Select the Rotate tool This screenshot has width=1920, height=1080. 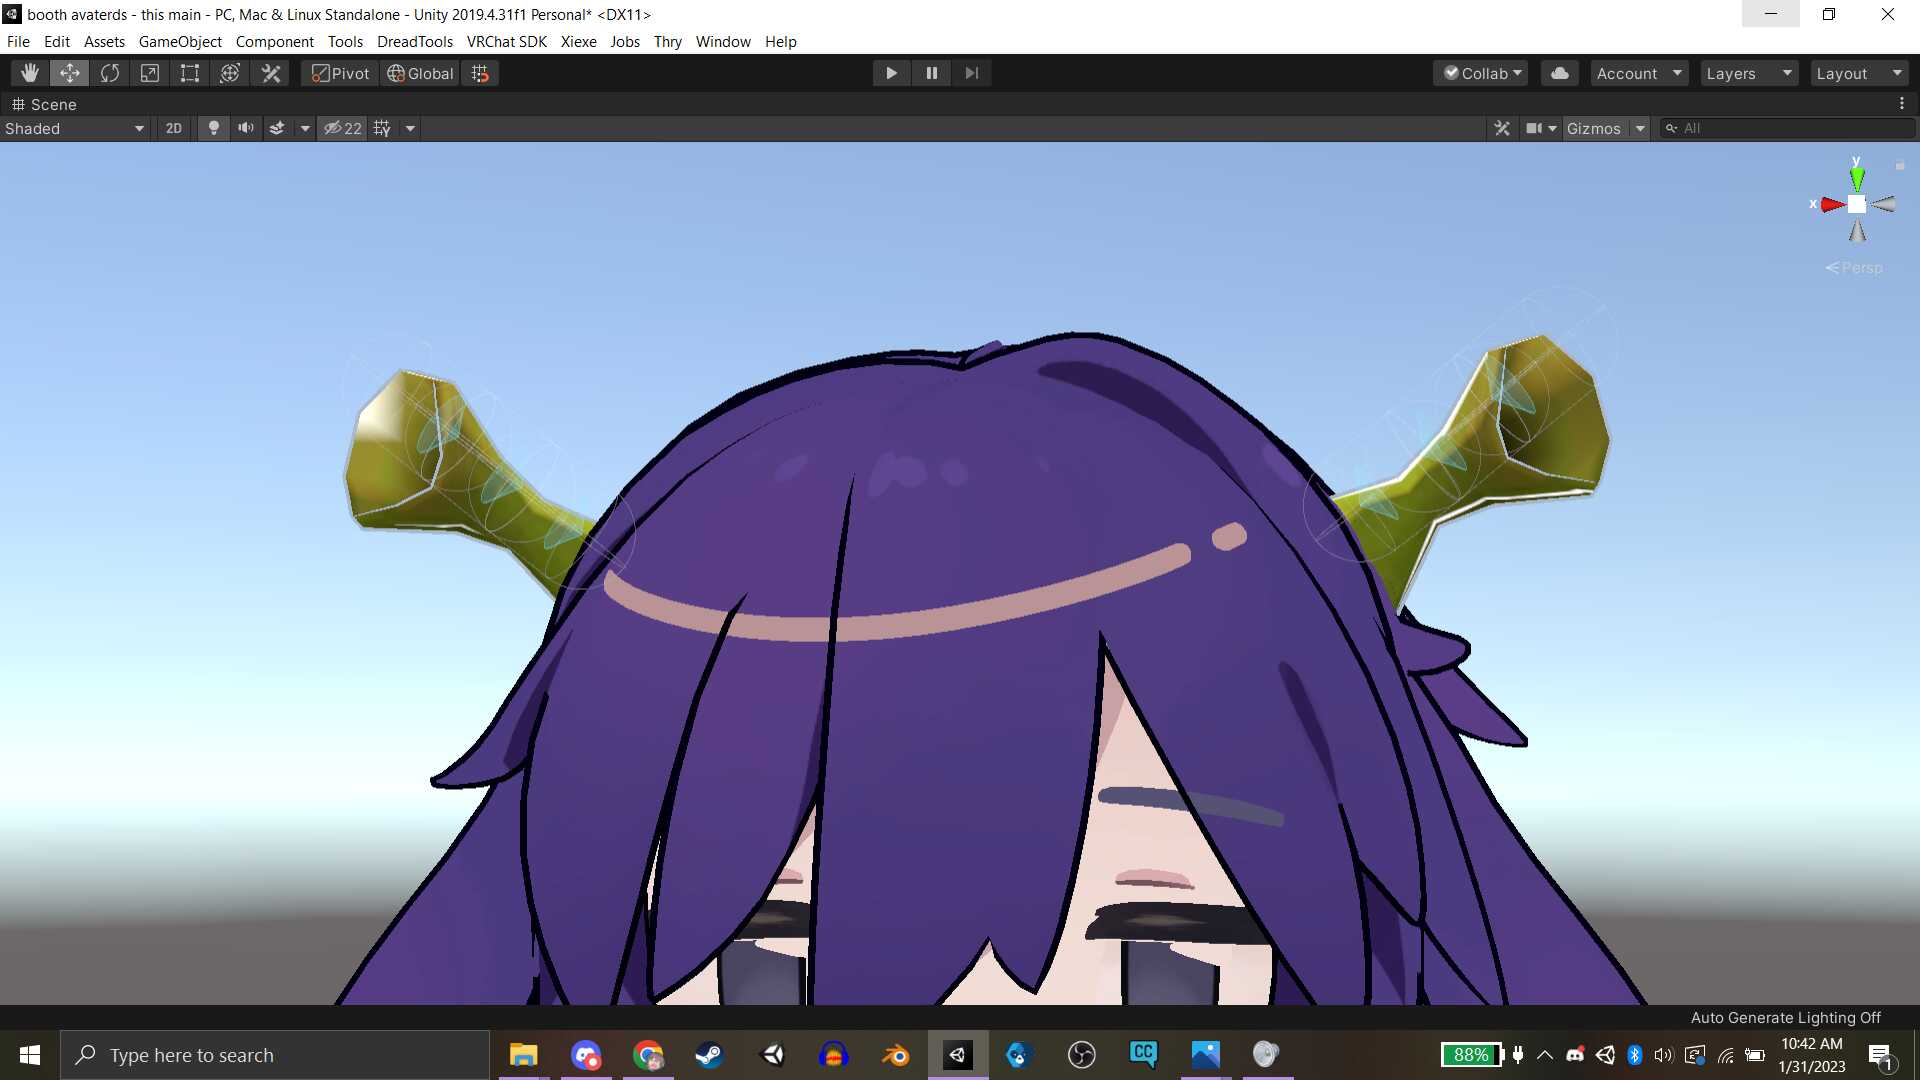pos(110,73)
